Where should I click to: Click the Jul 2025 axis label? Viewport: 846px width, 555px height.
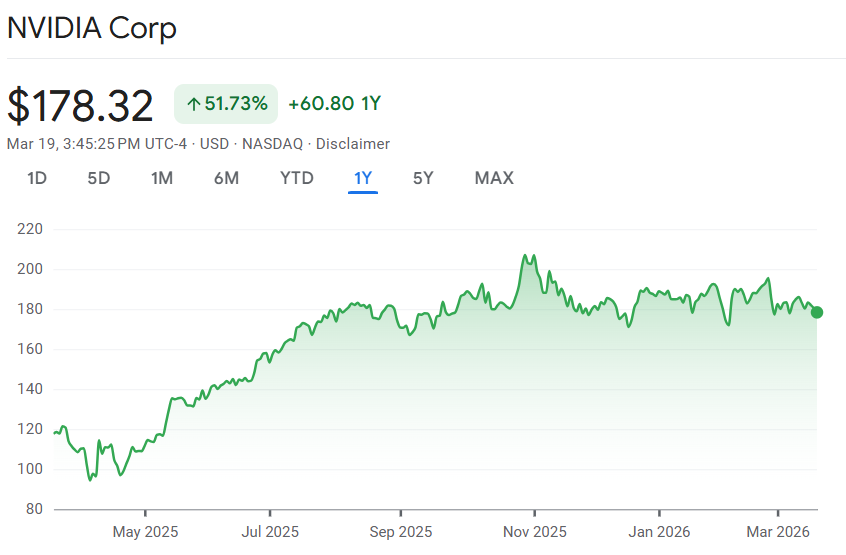click(270, 532)
